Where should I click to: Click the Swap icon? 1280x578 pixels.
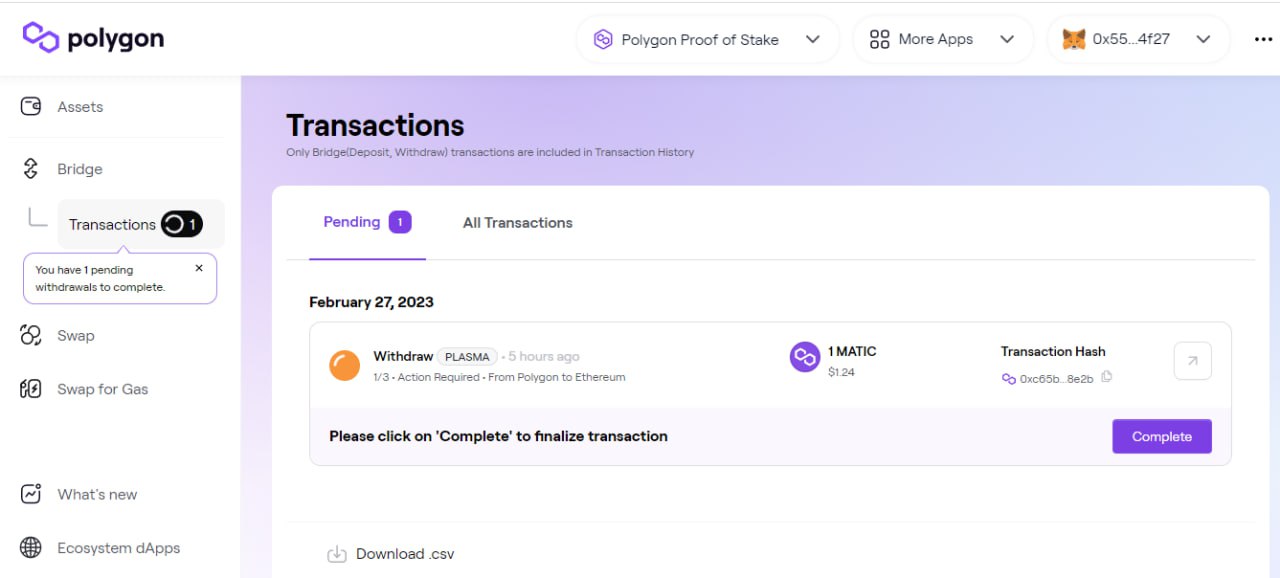click(31, 336)
